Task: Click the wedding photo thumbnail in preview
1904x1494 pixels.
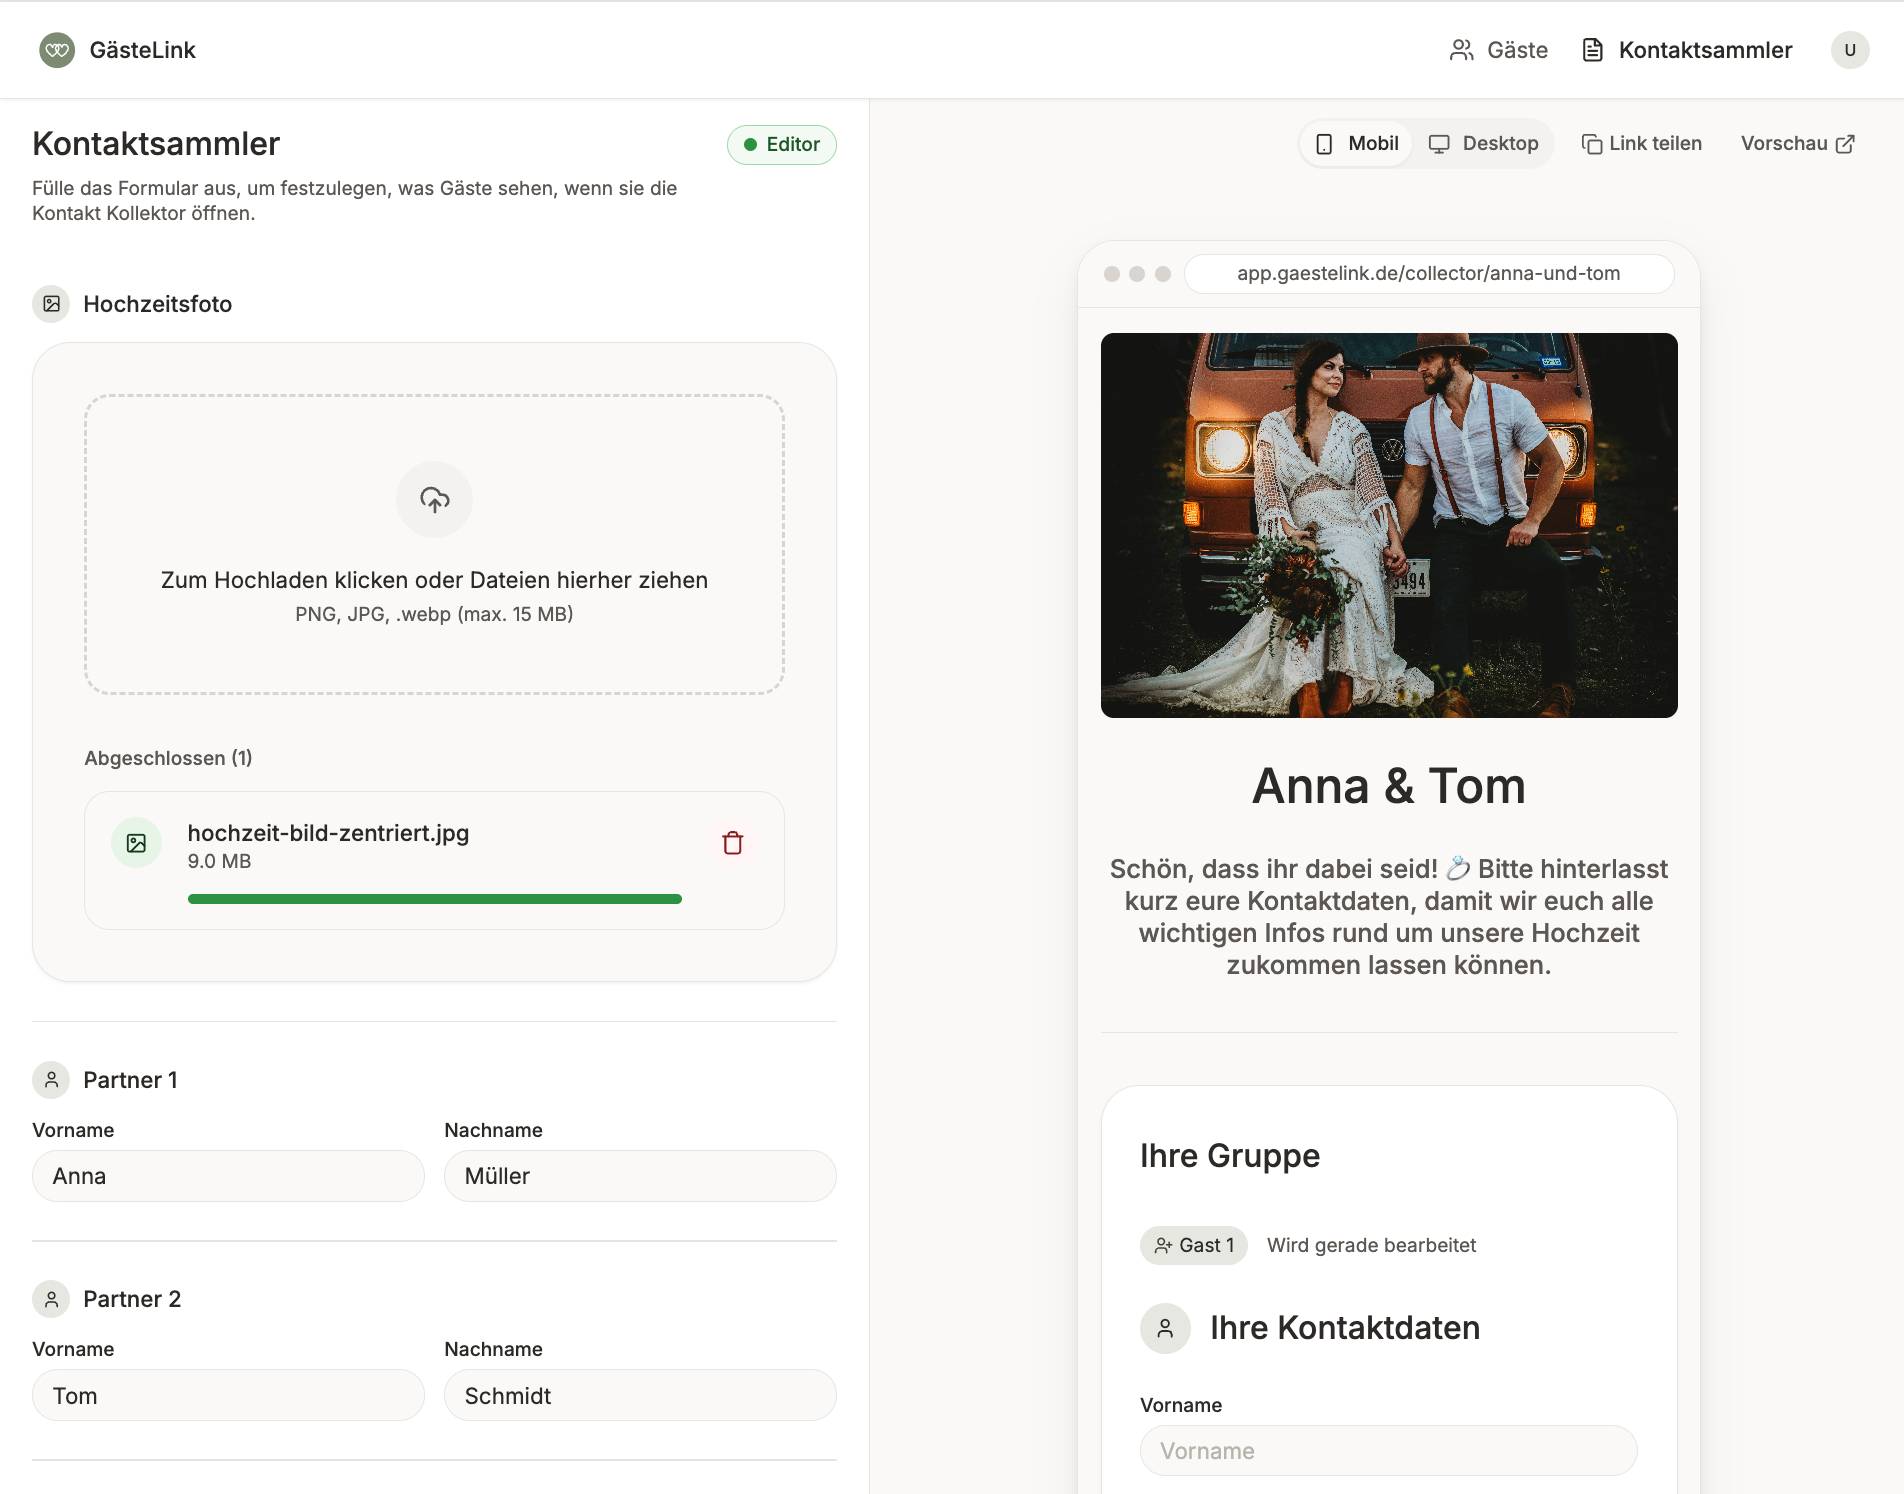Action: click(1389, 525)
